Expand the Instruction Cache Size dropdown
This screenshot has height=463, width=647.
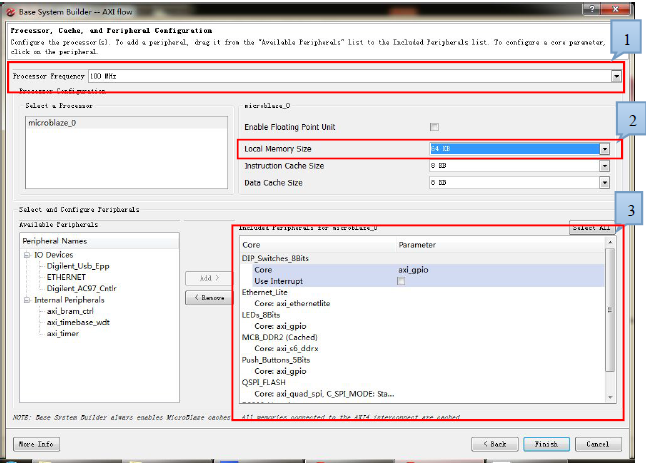[x=604, y=166]
